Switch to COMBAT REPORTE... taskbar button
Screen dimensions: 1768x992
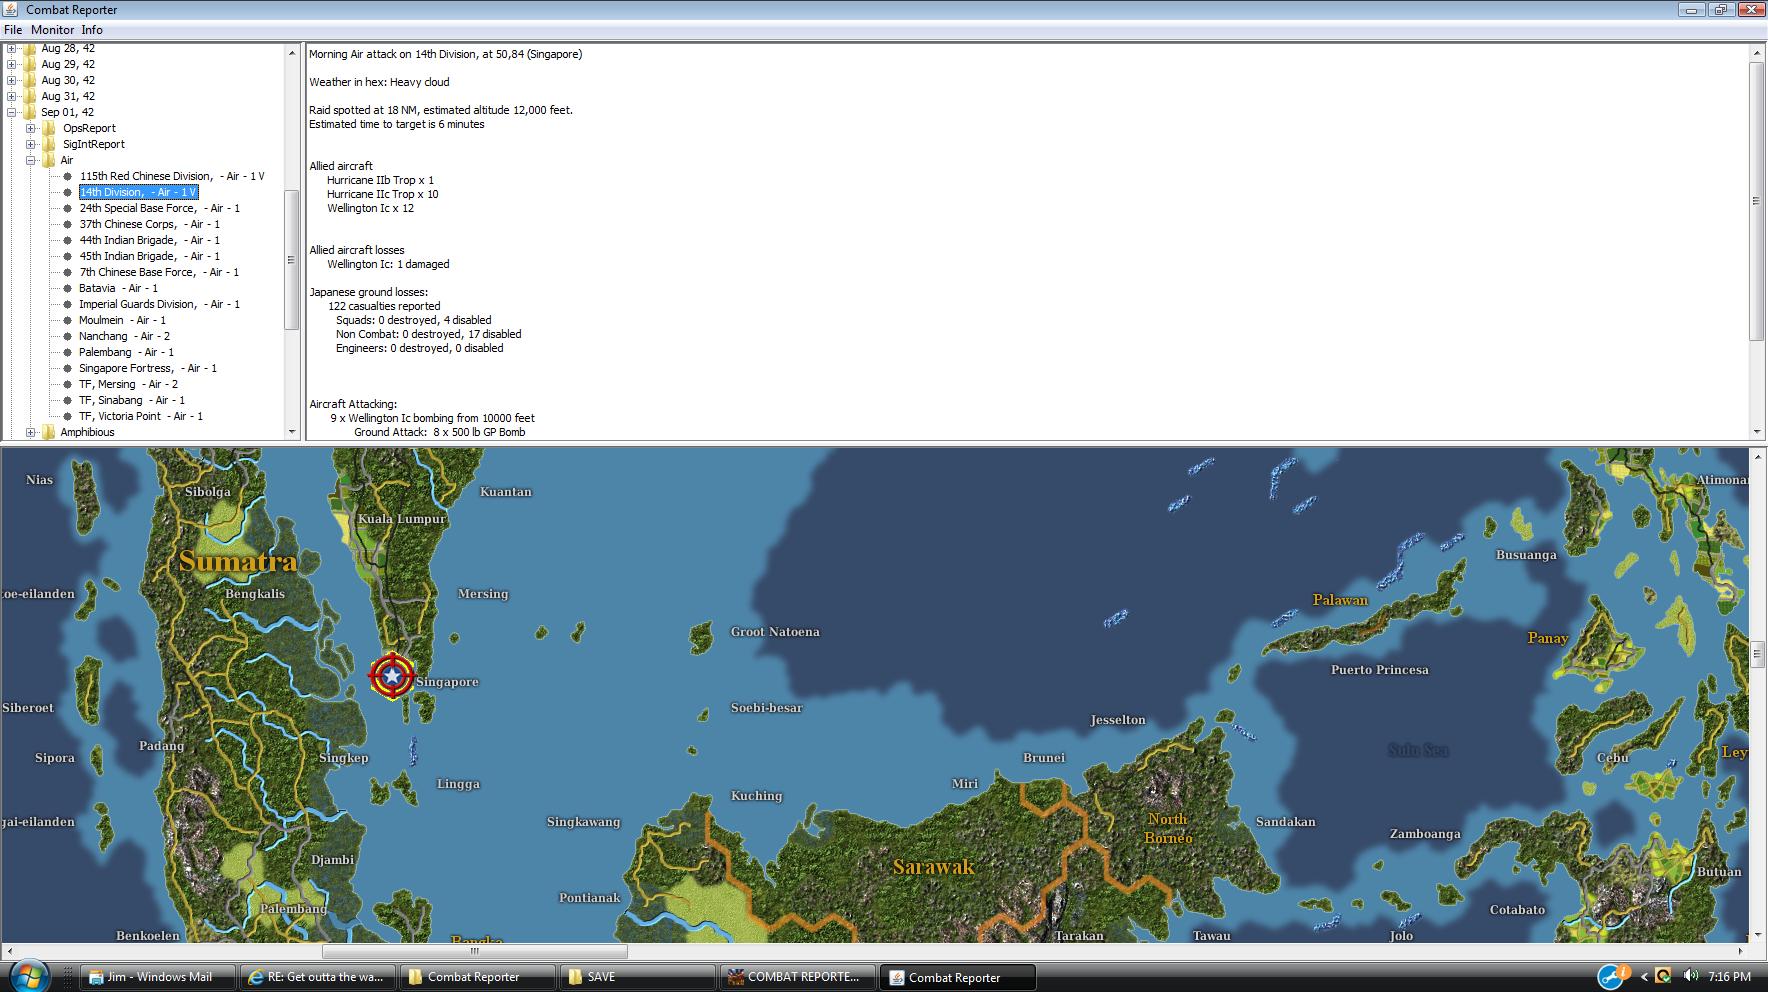(x=798, y=977)
